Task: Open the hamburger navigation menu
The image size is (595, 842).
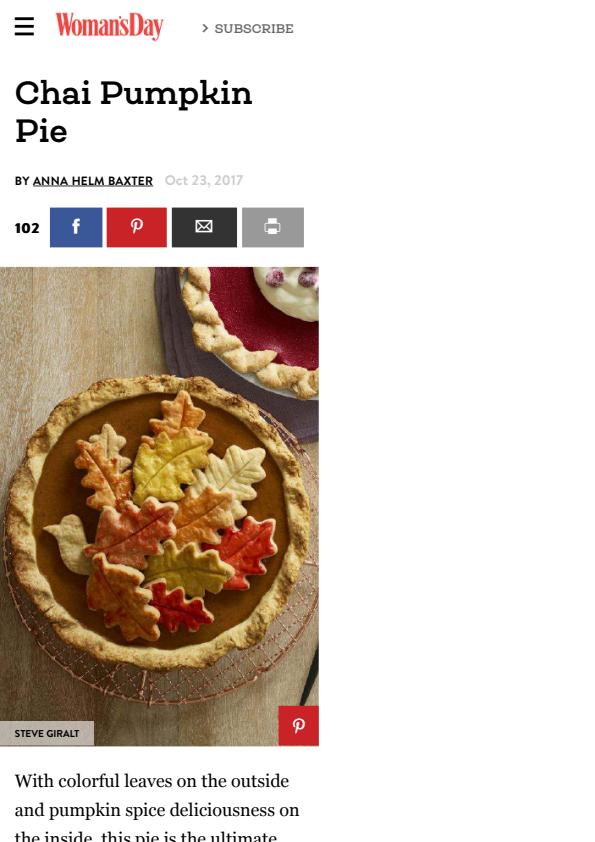Action: 24,26
